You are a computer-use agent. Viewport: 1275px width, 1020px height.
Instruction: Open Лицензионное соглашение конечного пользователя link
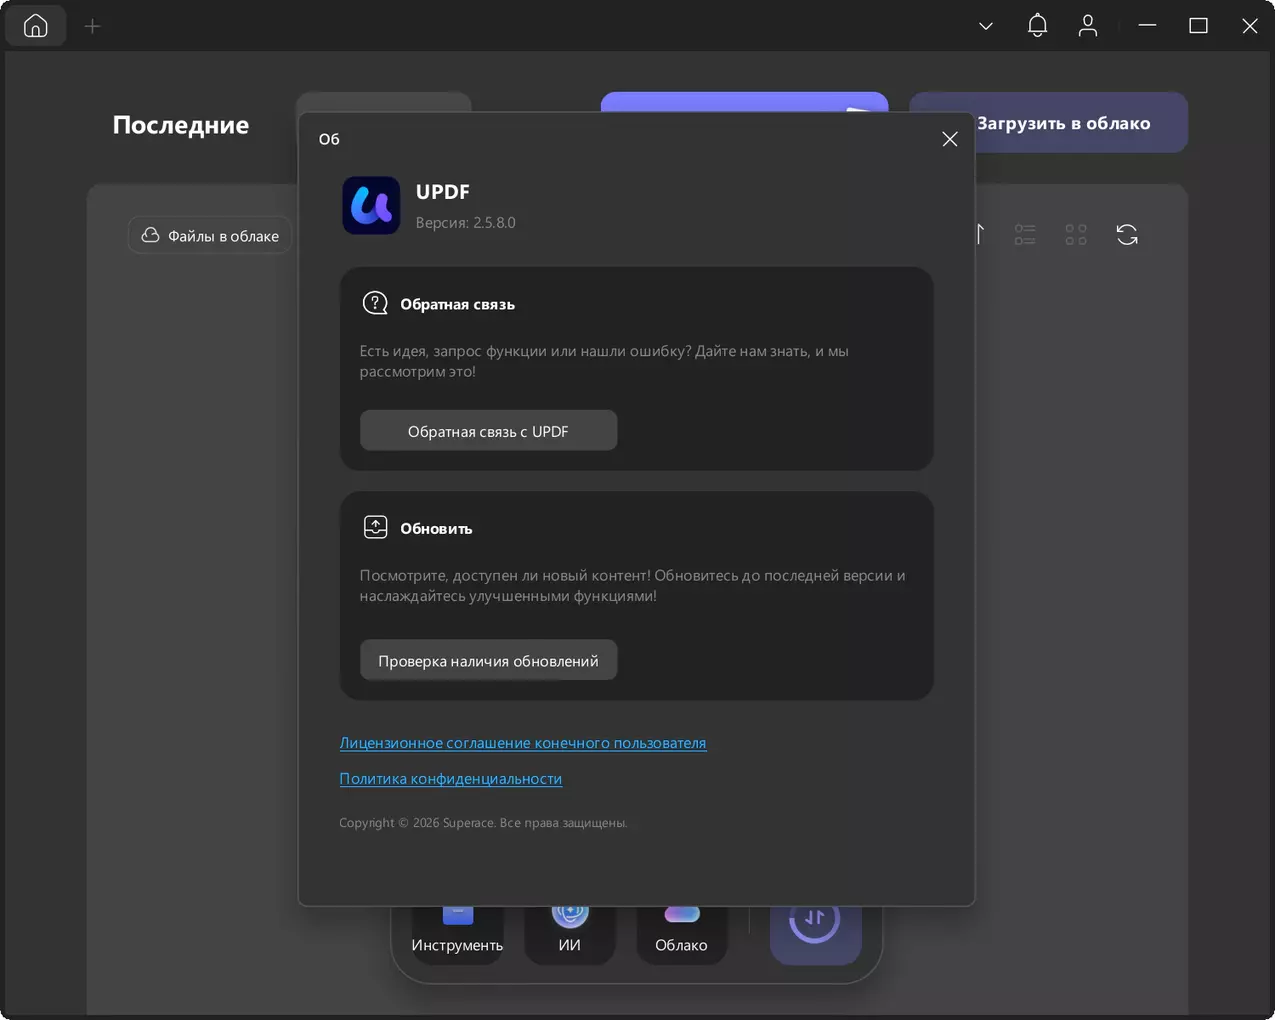click(x=523, y=743)
